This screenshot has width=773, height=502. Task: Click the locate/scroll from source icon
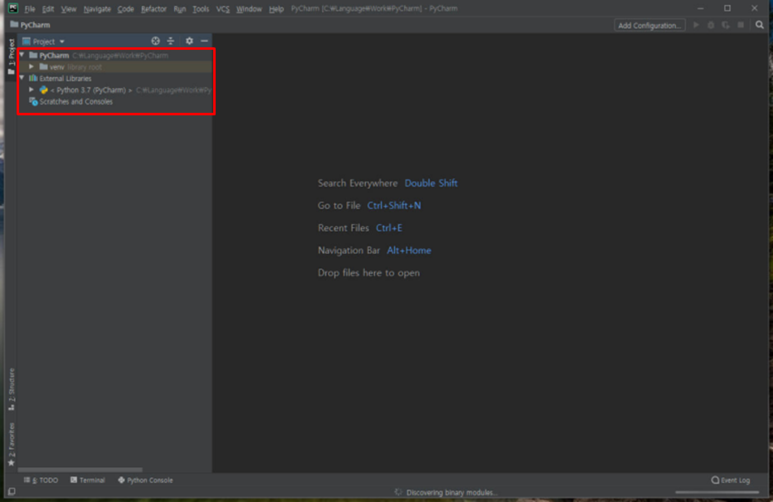155,41
